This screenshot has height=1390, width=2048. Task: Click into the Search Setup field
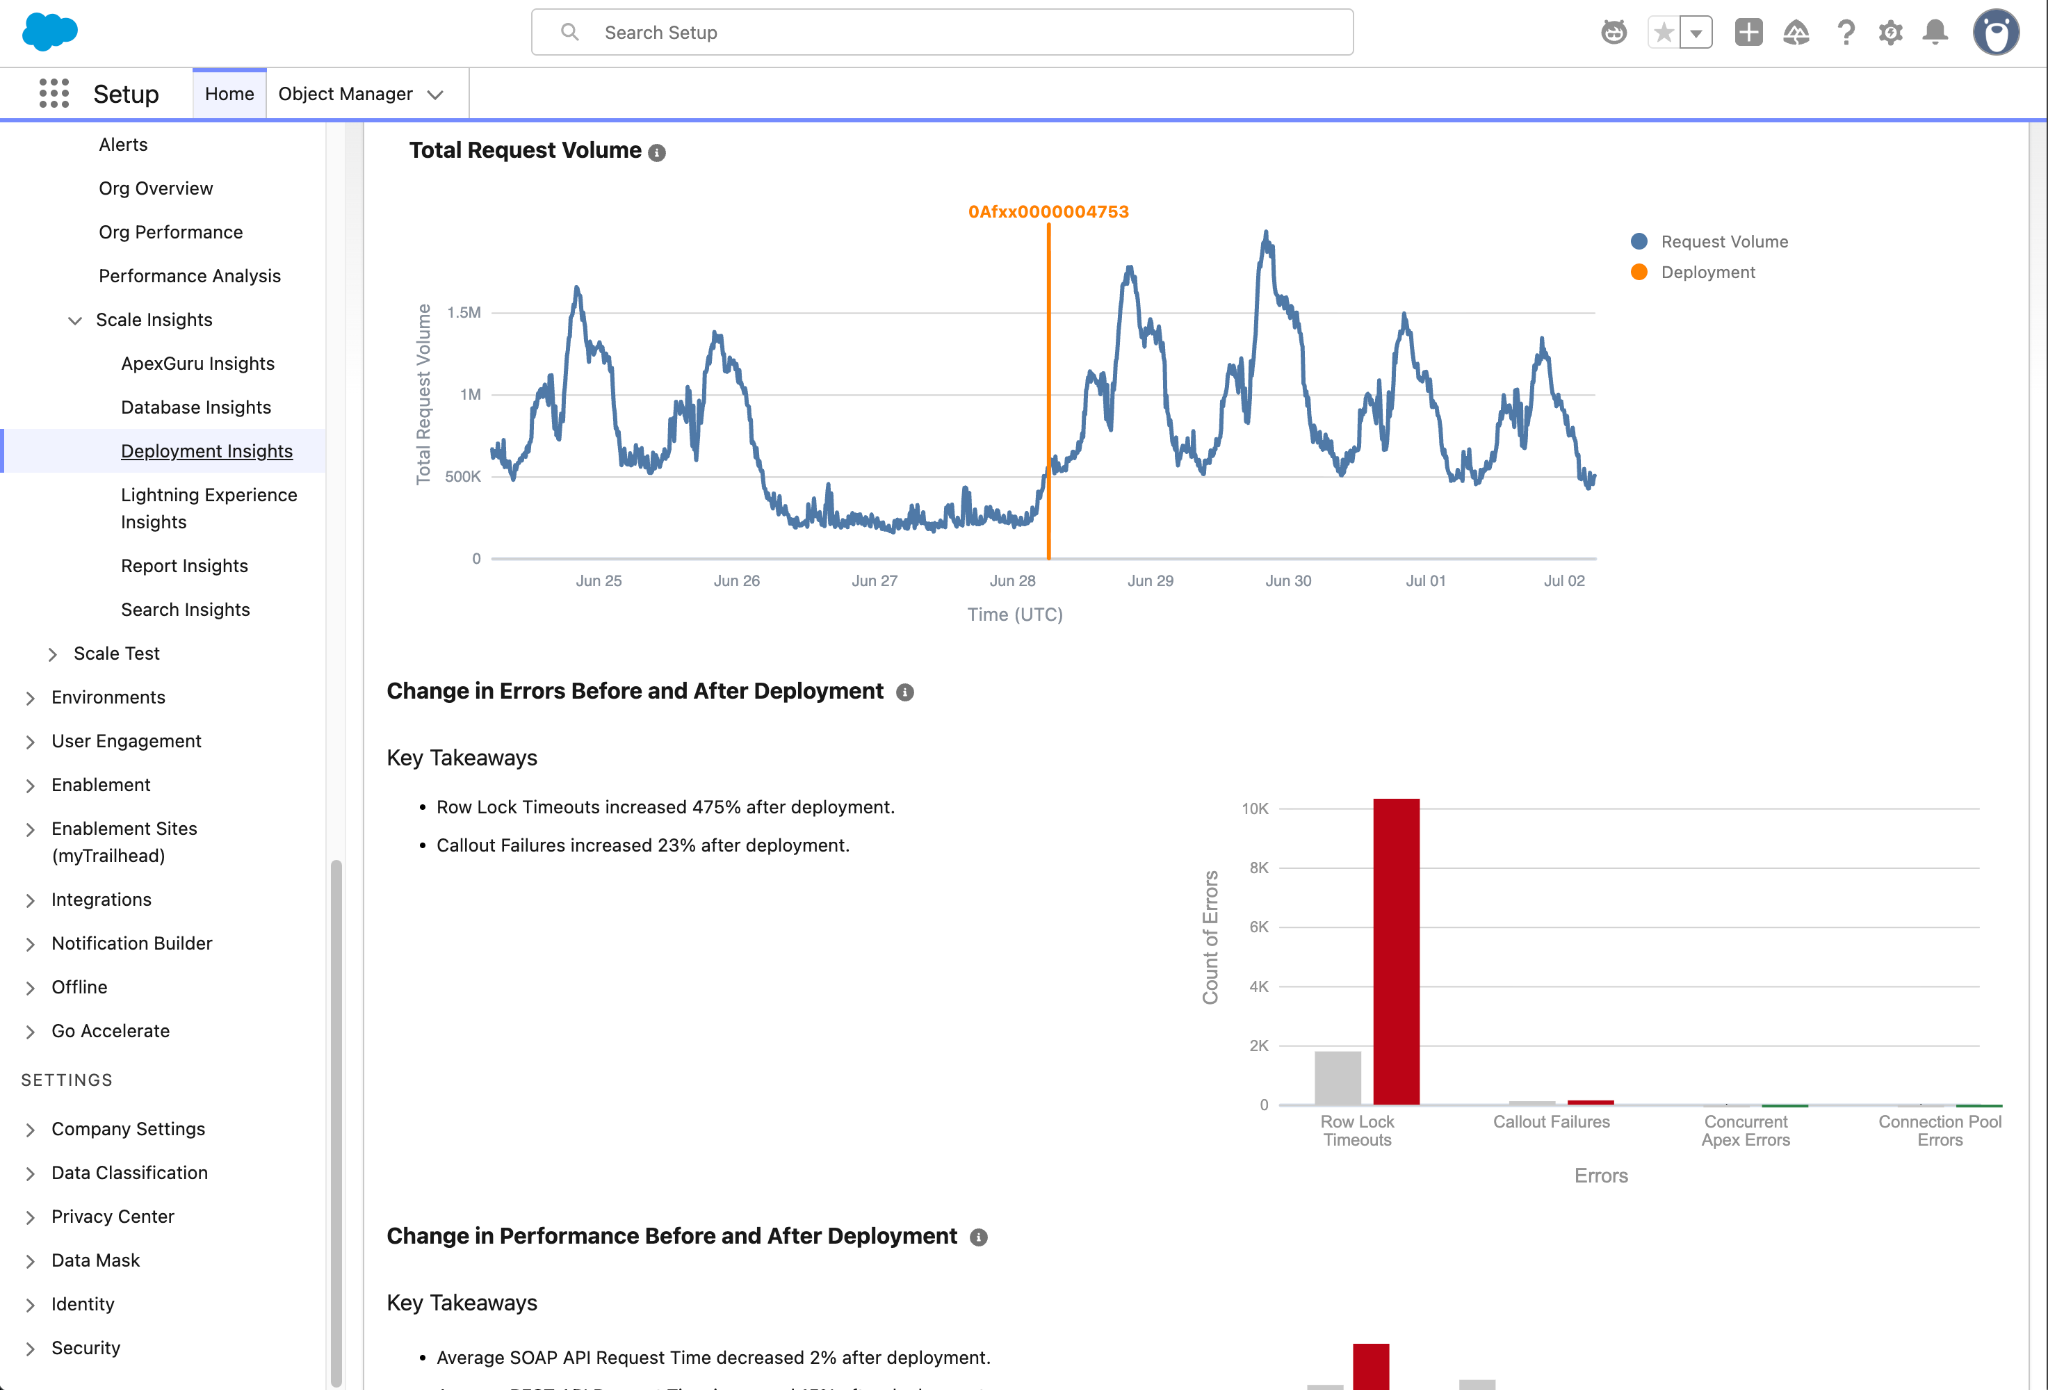click(x=942, y=32)
